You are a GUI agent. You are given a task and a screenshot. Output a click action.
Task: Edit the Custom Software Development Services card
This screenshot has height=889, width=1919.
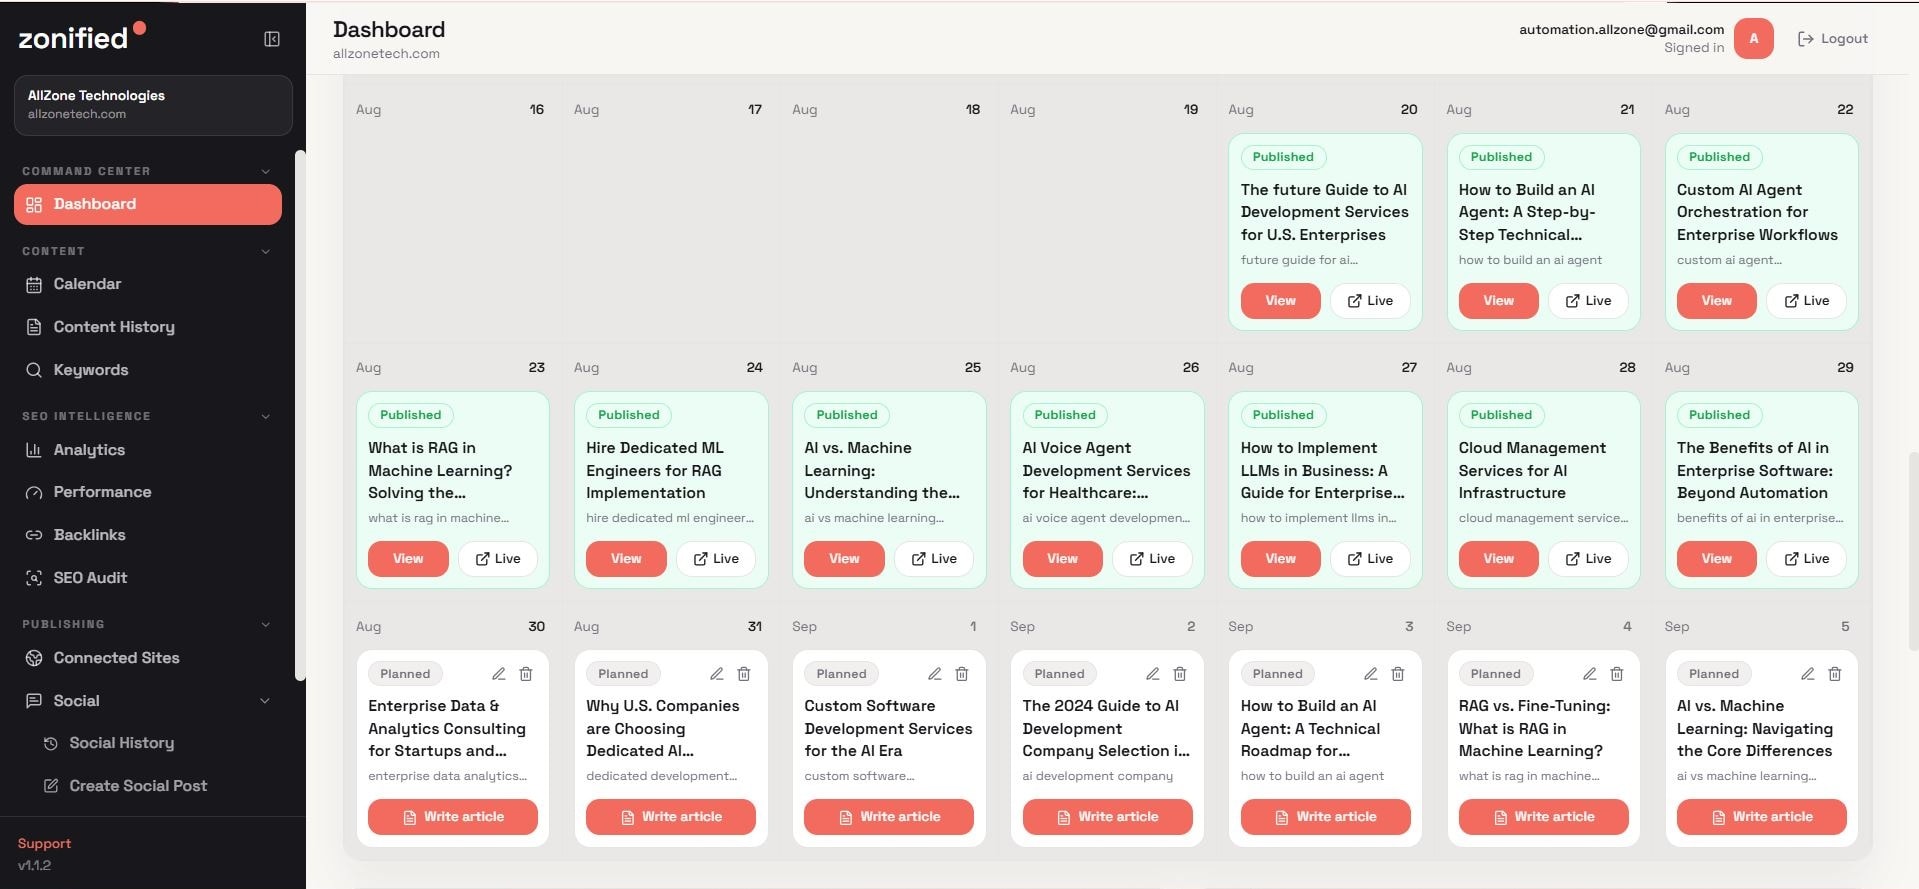934,674
